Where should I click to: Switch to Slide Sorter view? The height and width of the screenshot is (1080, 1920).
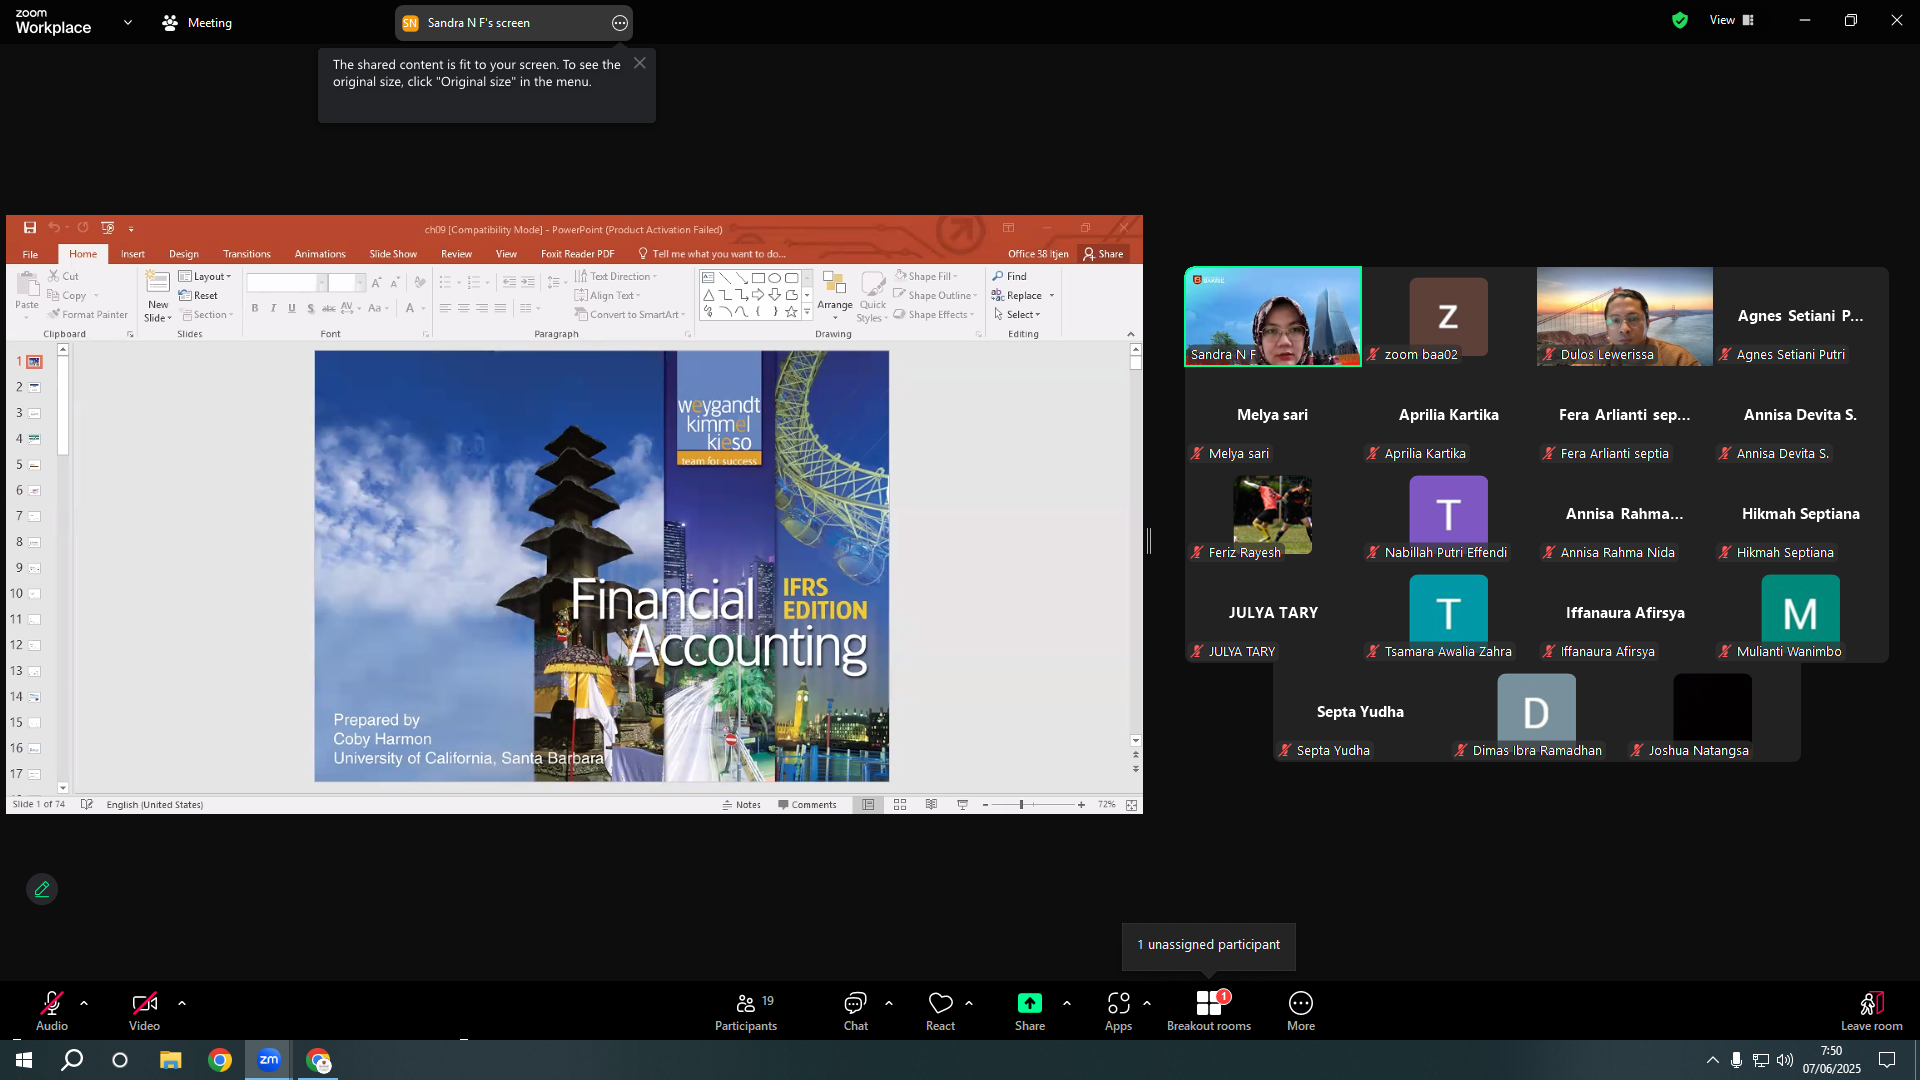pyautogui.click(x=900, y=805)
